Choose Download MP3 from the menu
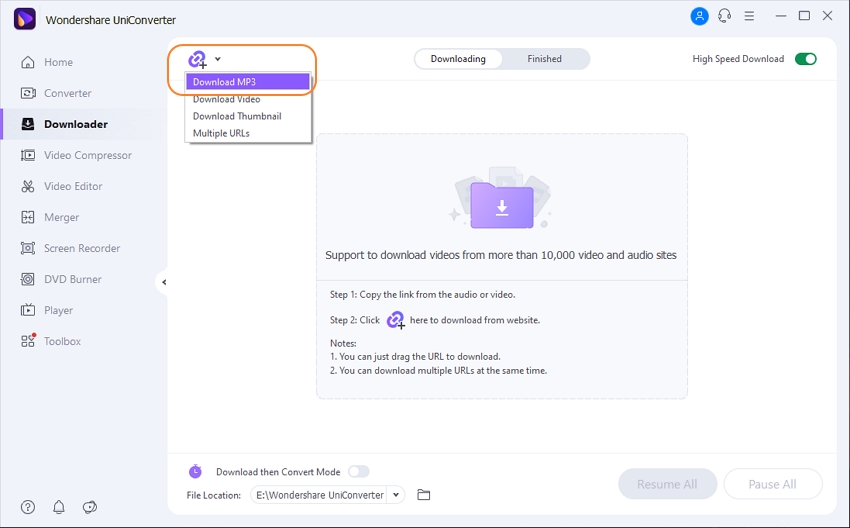 [x=247, y=82]
